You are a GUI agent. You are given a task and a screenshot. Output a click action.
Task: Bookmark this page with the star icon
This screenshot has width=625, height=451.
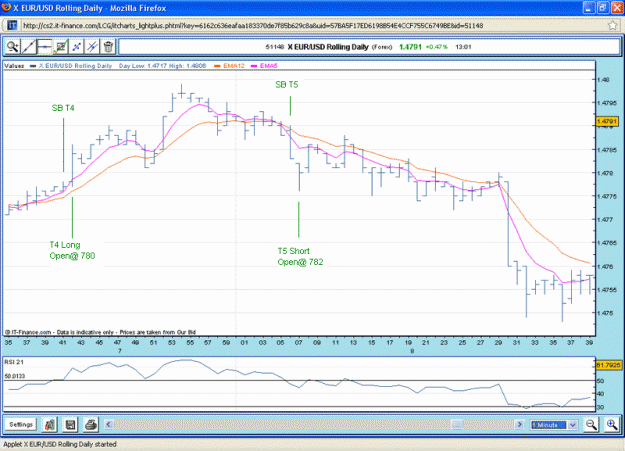613,26
